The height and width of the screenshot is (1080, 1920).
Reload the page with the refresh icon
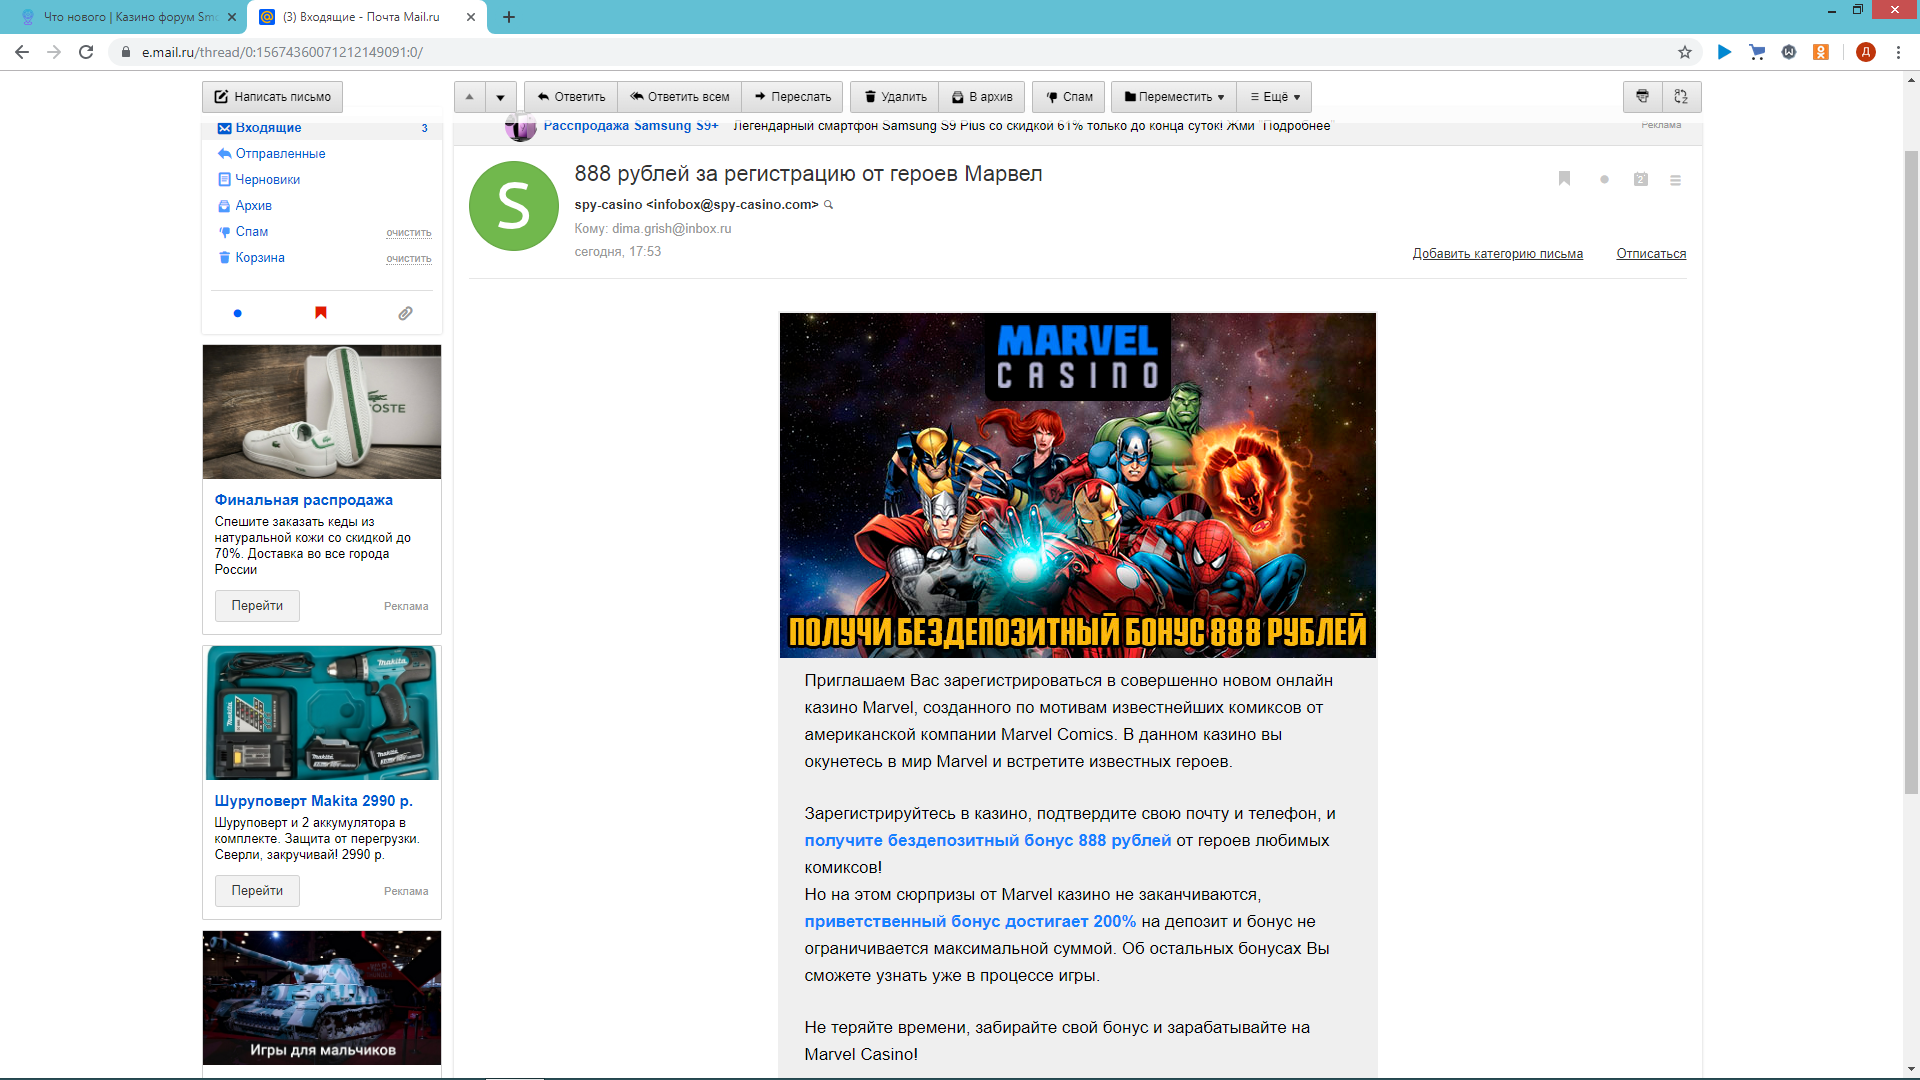point(86,52)
